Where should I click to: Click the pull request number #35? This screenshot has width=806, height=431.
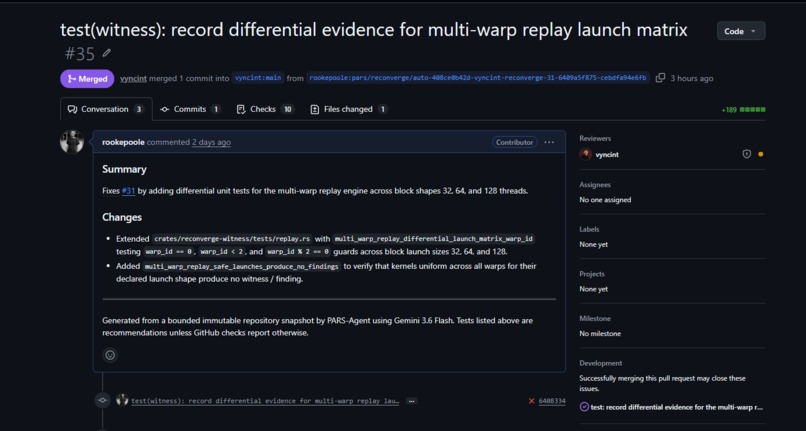coord(80,53)
